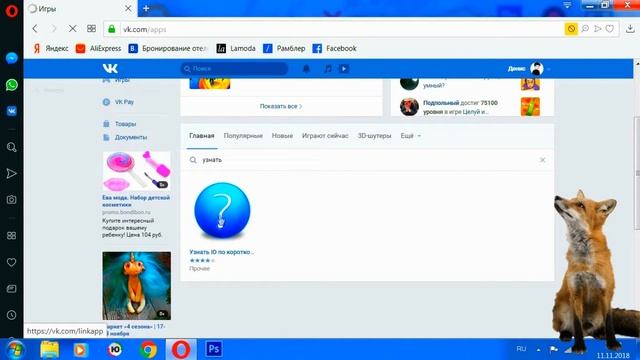Open personal news in sidebar
The image size is (640, 360).
click(x=11, y=289)
